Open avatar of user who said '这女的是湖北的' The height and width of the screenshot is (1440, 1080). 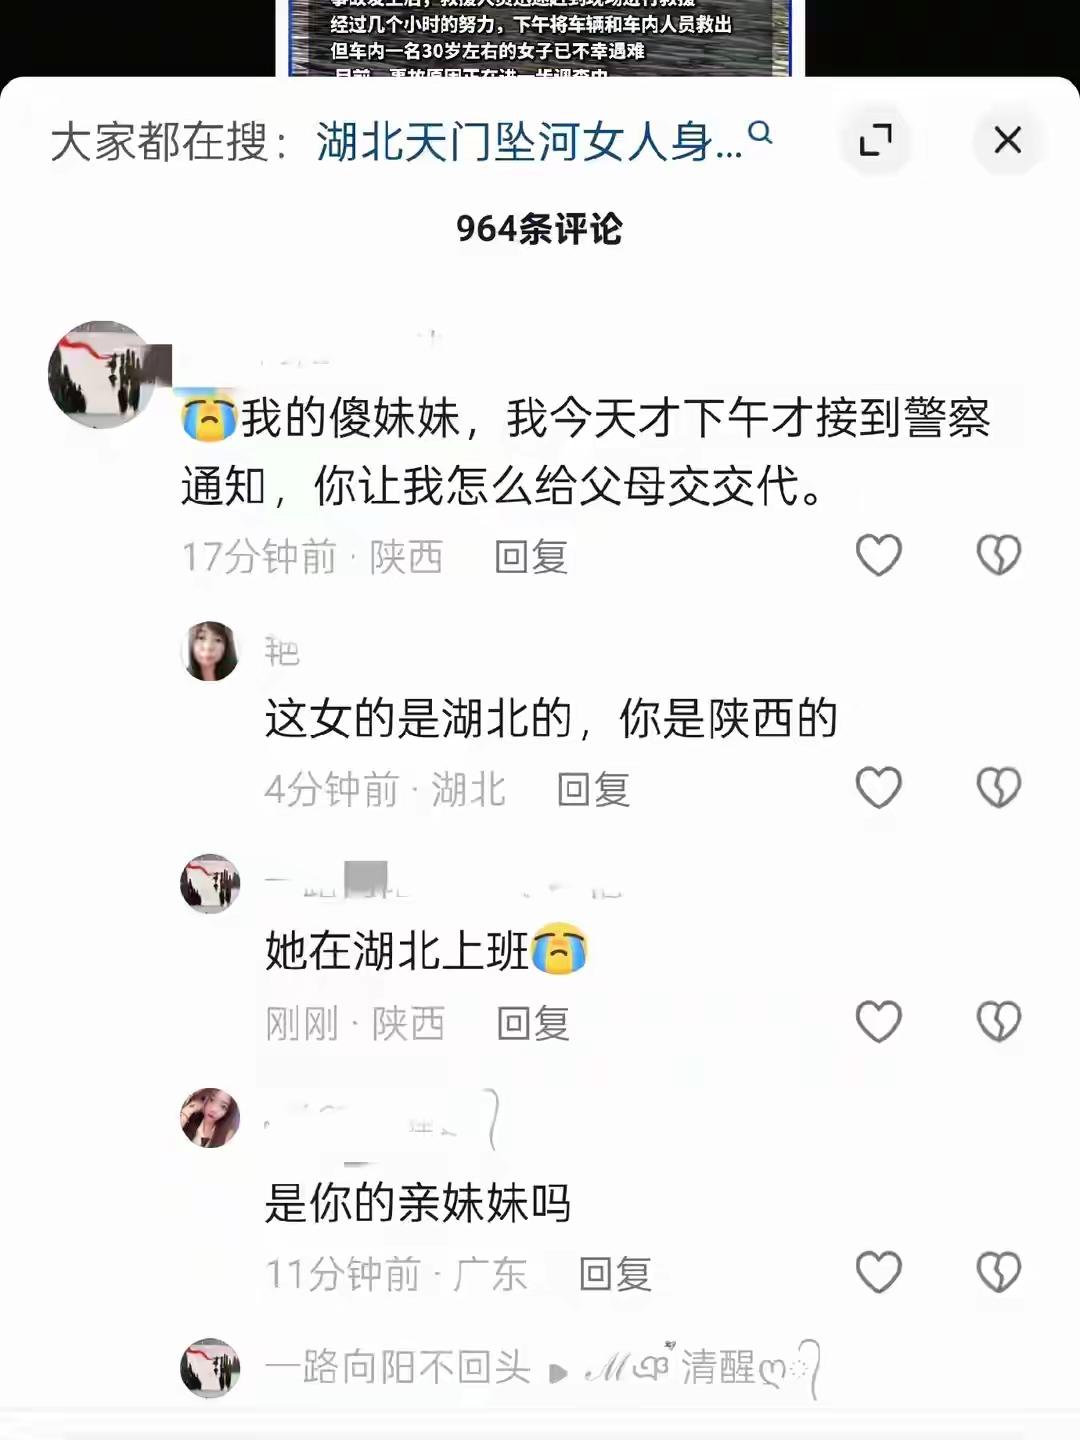click(210, 651)
